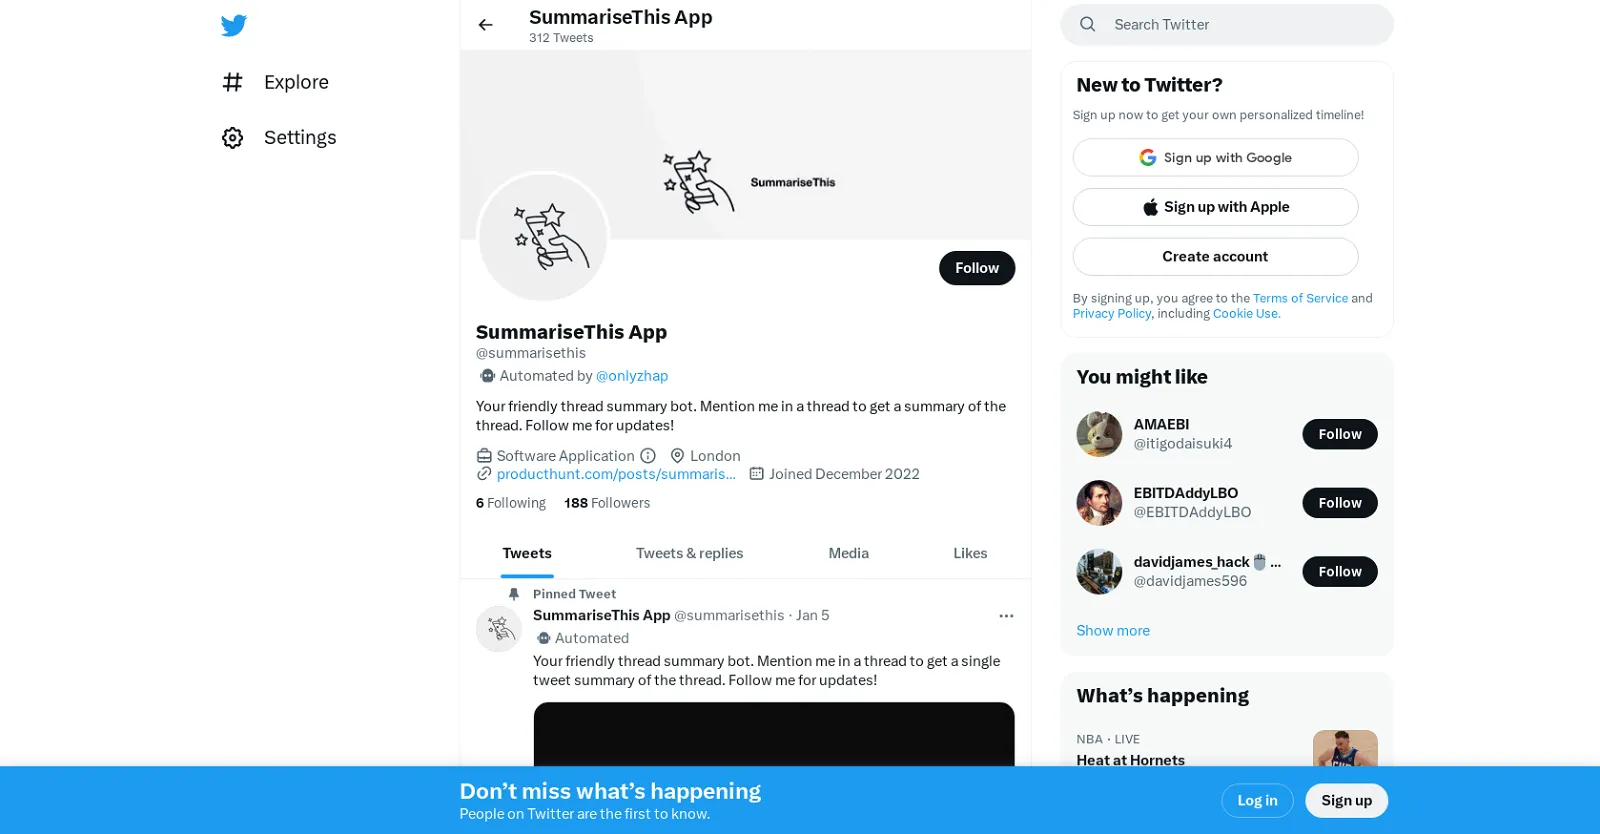The width and height of the screenshot is (1600, 834).
Task: Click the Terms of Service link
Action: pos(1300,297)
